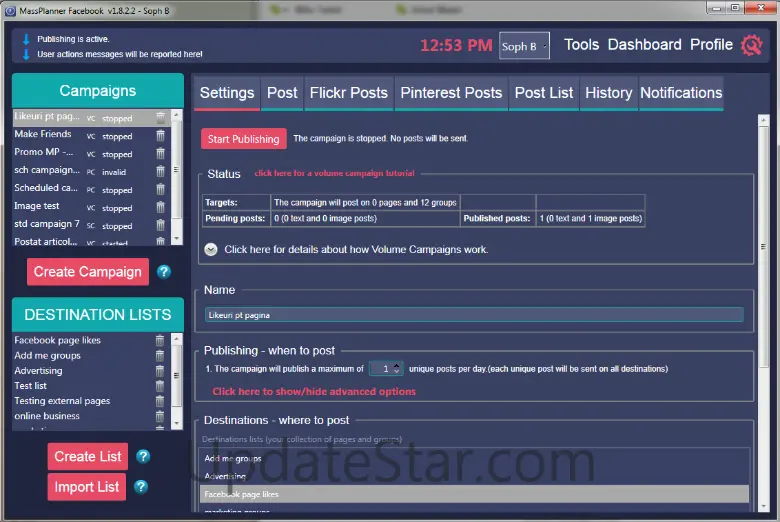Click destination lists scrollbar down arrow
Viewport: 780px width, 522px height.
176,423
